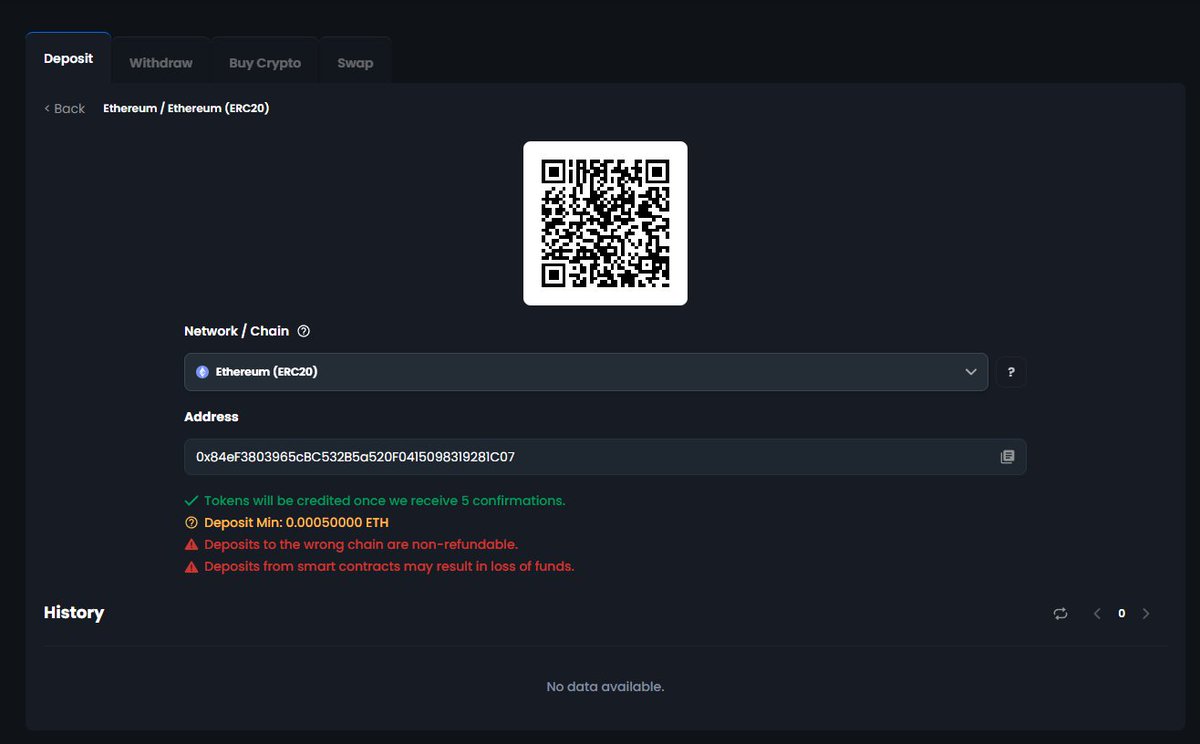The height and width of the screenshot is (744, 1200).
Task: Click the smart contracts warning triangle icon
Action: tap(191, 567)
